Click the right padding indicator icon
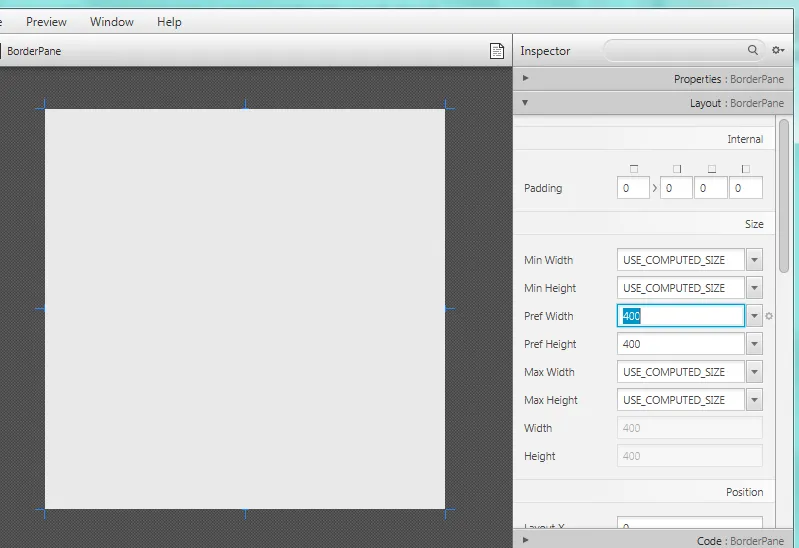Screen dimensions: 799x548 tap(677, 169)
